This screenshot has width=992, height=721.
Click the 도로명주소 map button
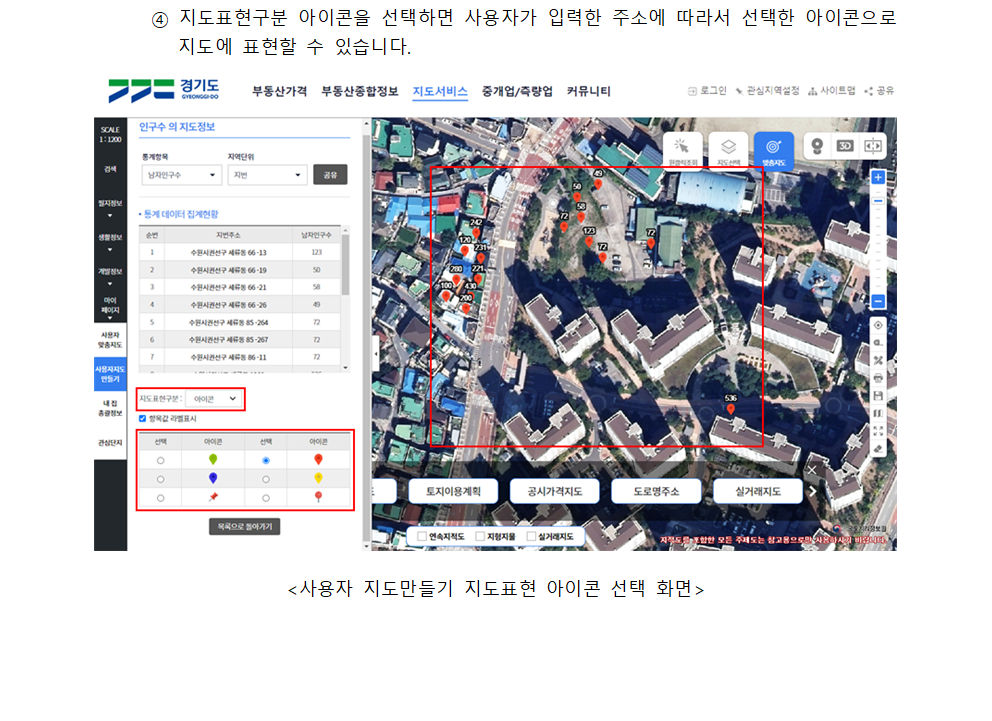tap(656, 491)
